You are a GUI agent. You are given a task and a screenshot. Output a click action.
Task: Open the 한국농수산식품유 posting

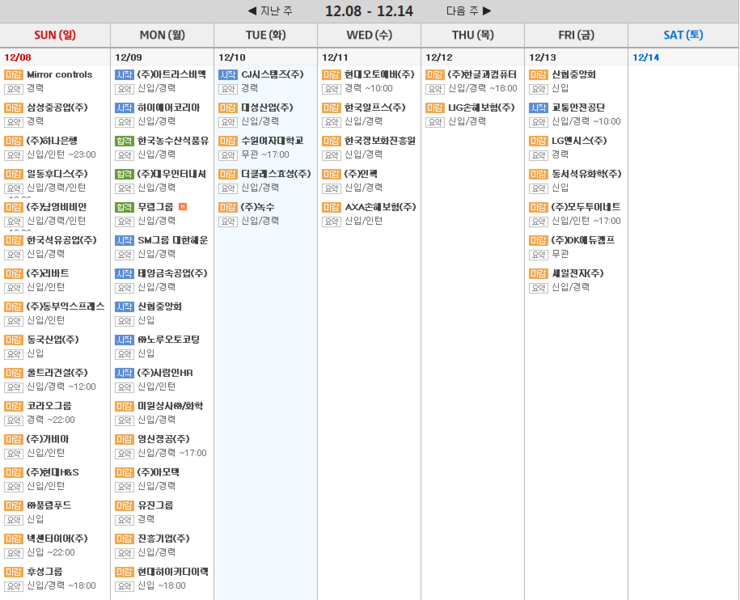173,141
